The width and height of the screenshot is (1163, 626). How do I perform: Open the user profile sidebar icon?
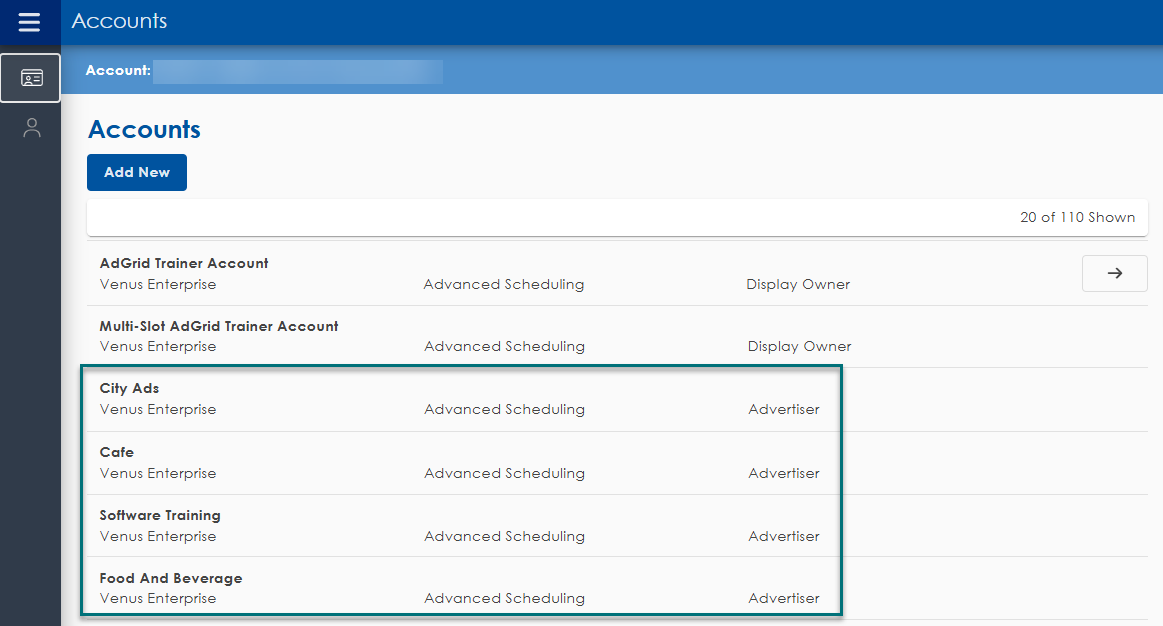click(32, 128)
